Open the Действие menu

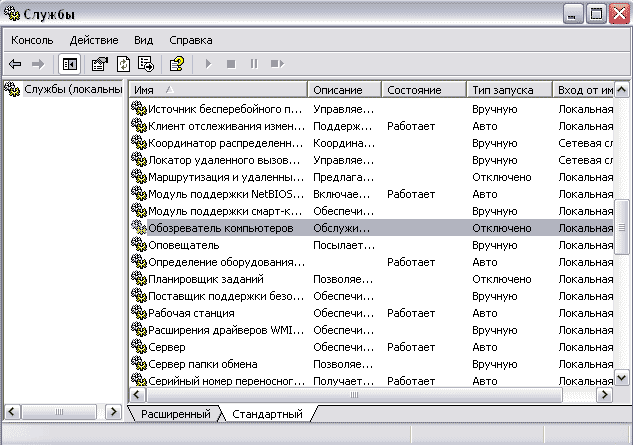tap(94, 40)
